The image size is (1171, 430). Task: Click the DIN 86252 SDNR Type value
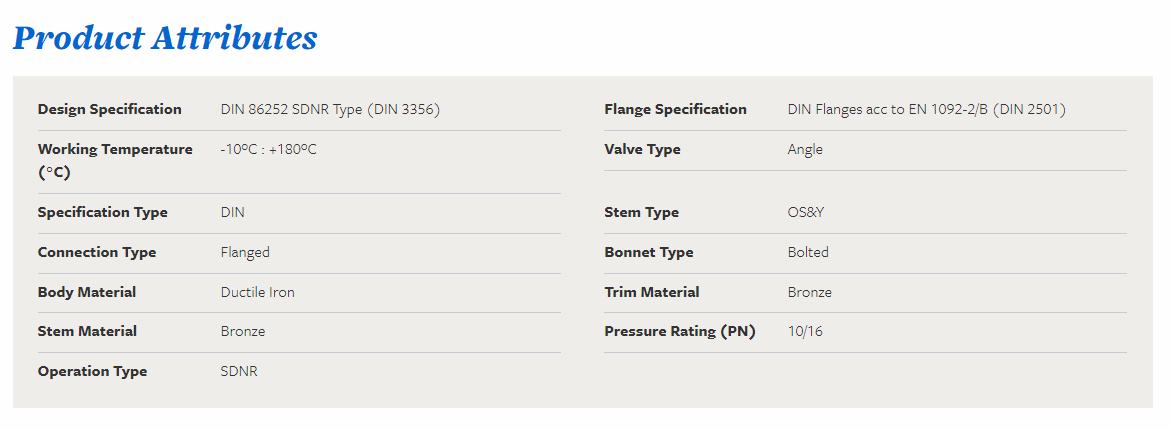[330, 110]
